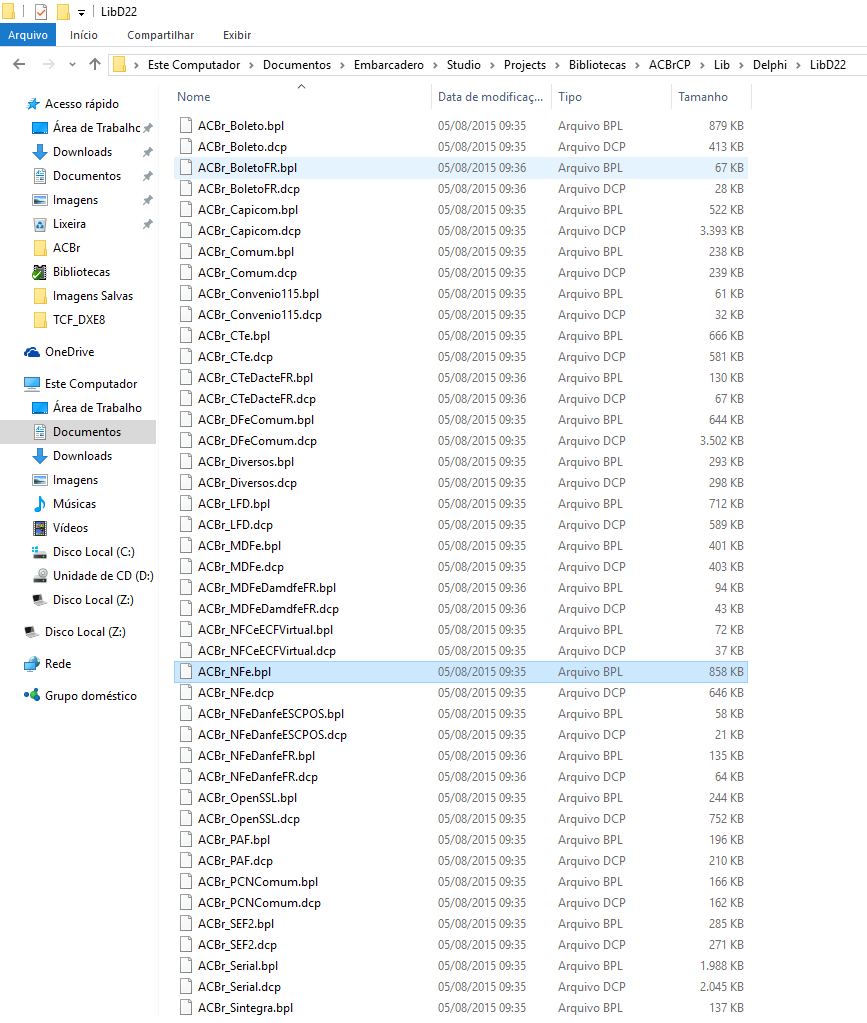Click Bibliotecas icon in quick access

(40, 272)
